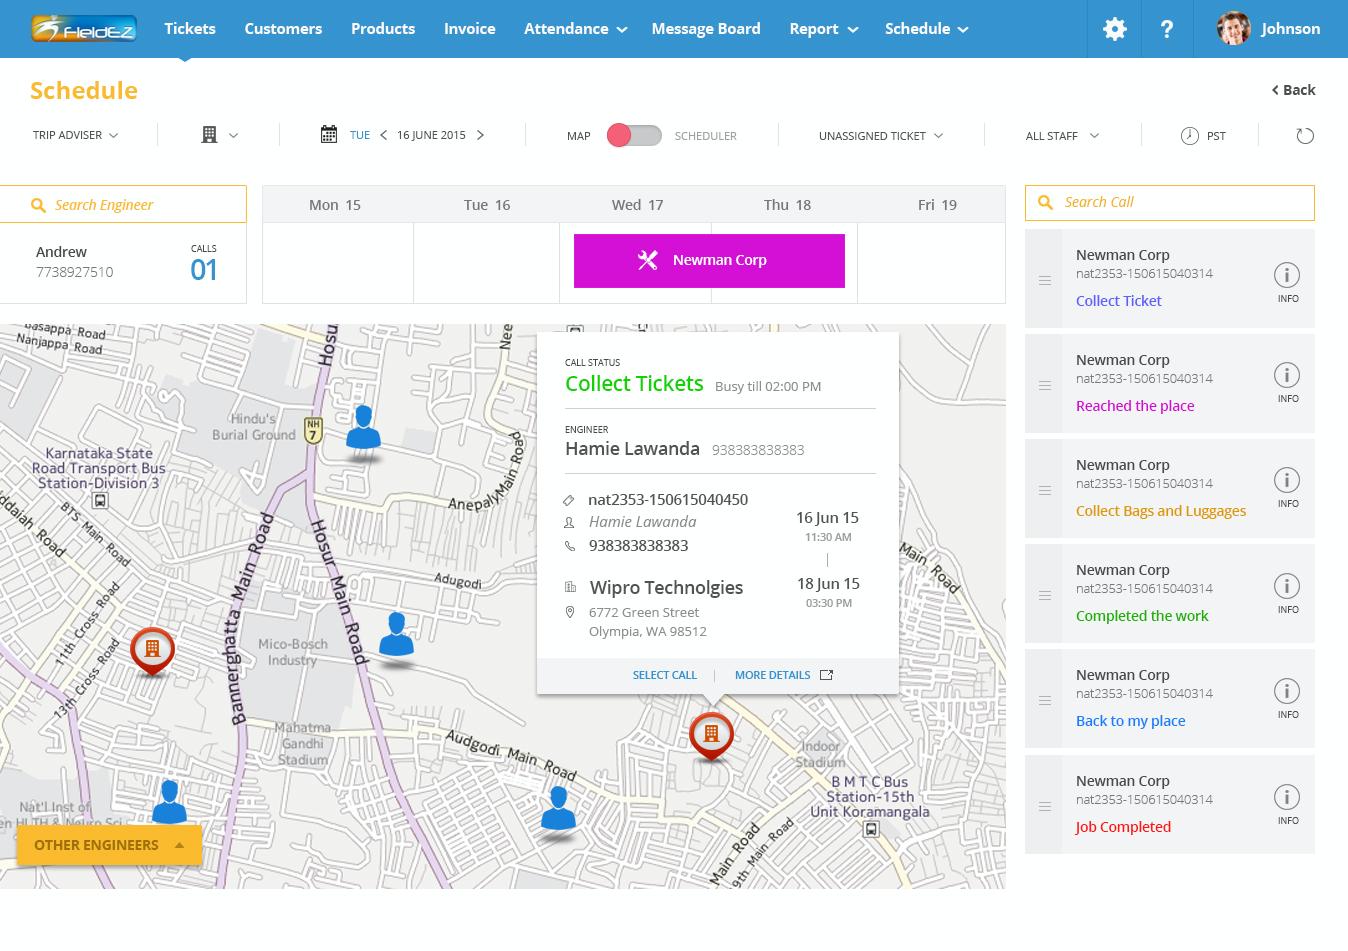Click the refresh icon on schedule toolbar

coord(1305,136)
